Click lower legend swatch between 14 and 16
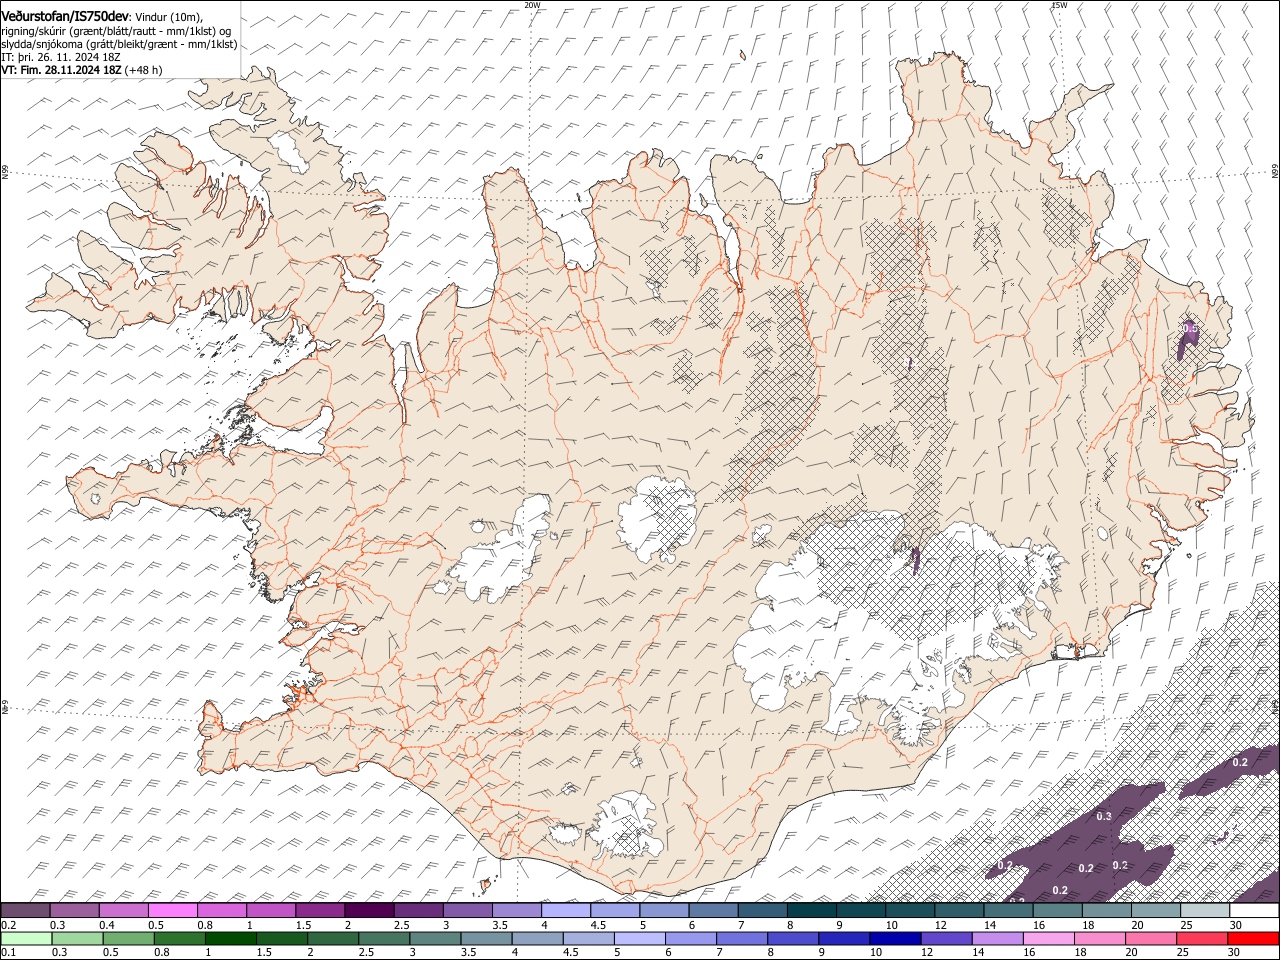Screen dimensions: 1280x960 click(998, 939)
